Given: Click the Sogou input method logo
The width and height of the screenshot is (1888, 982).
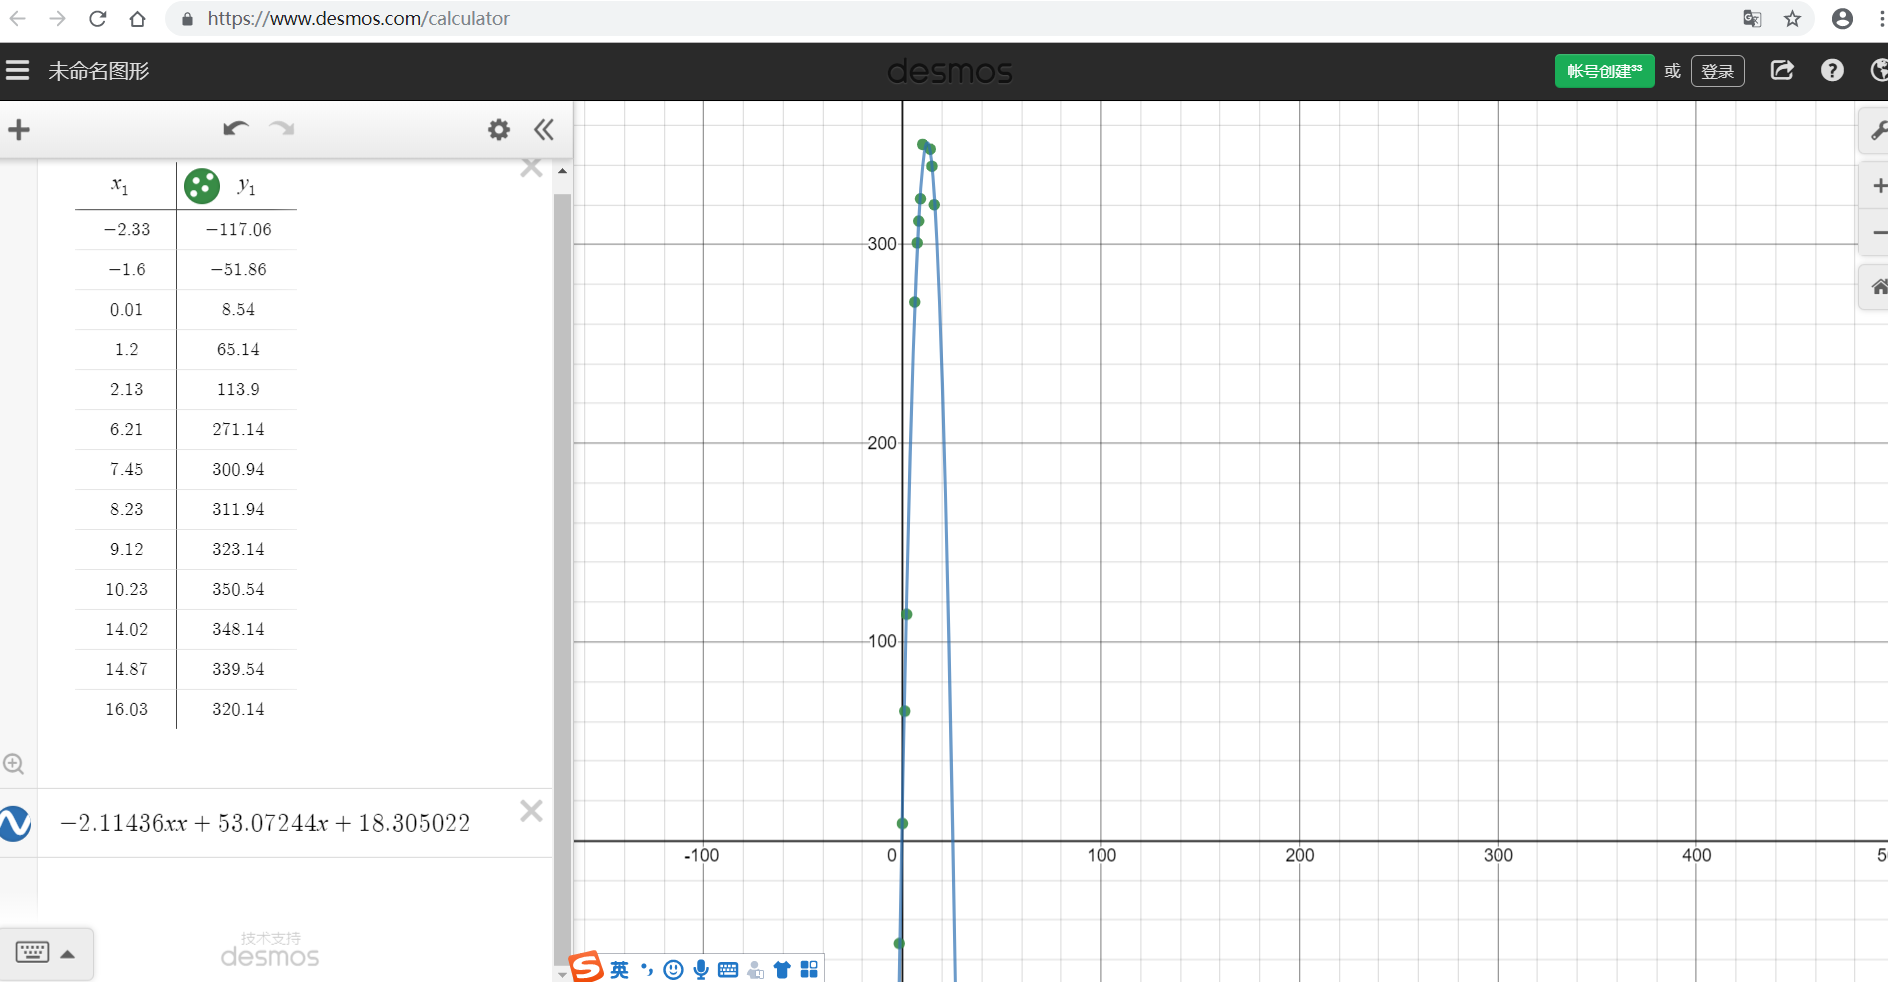Looking at the screenshot, I should (587, 967).
